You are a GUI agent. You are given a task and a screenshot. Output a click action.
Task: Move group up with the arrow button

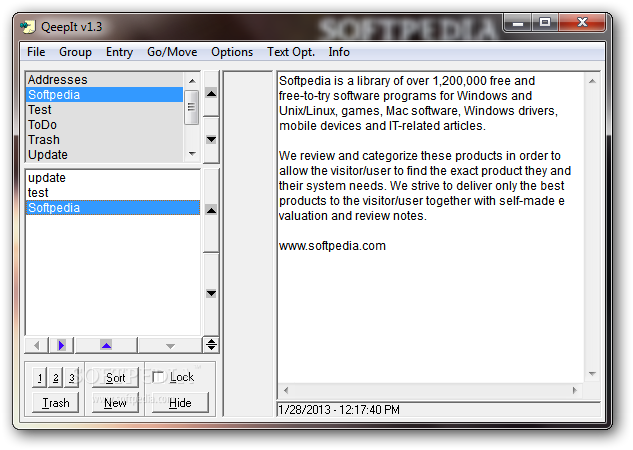coord(211,94)
